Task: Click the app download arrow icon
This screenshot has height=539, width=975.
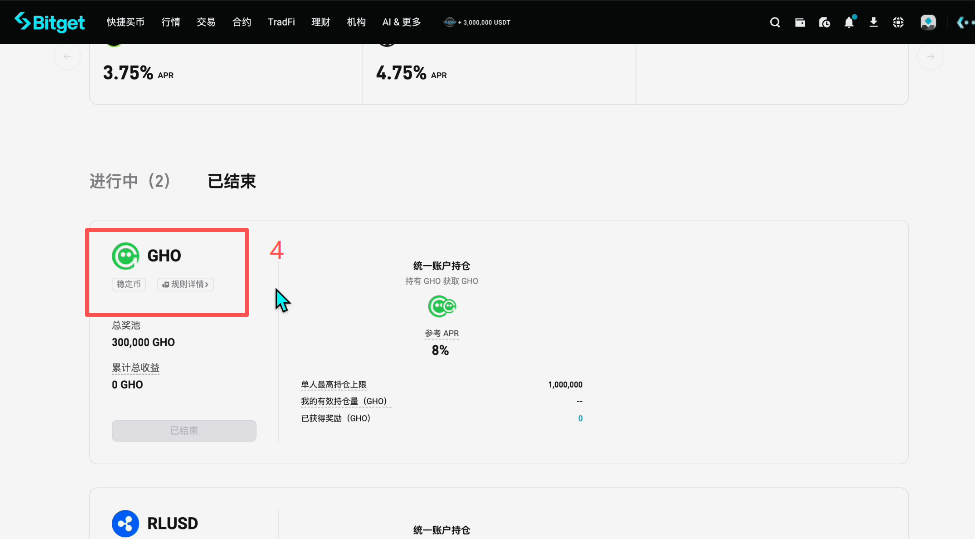Action: [874, 22]
